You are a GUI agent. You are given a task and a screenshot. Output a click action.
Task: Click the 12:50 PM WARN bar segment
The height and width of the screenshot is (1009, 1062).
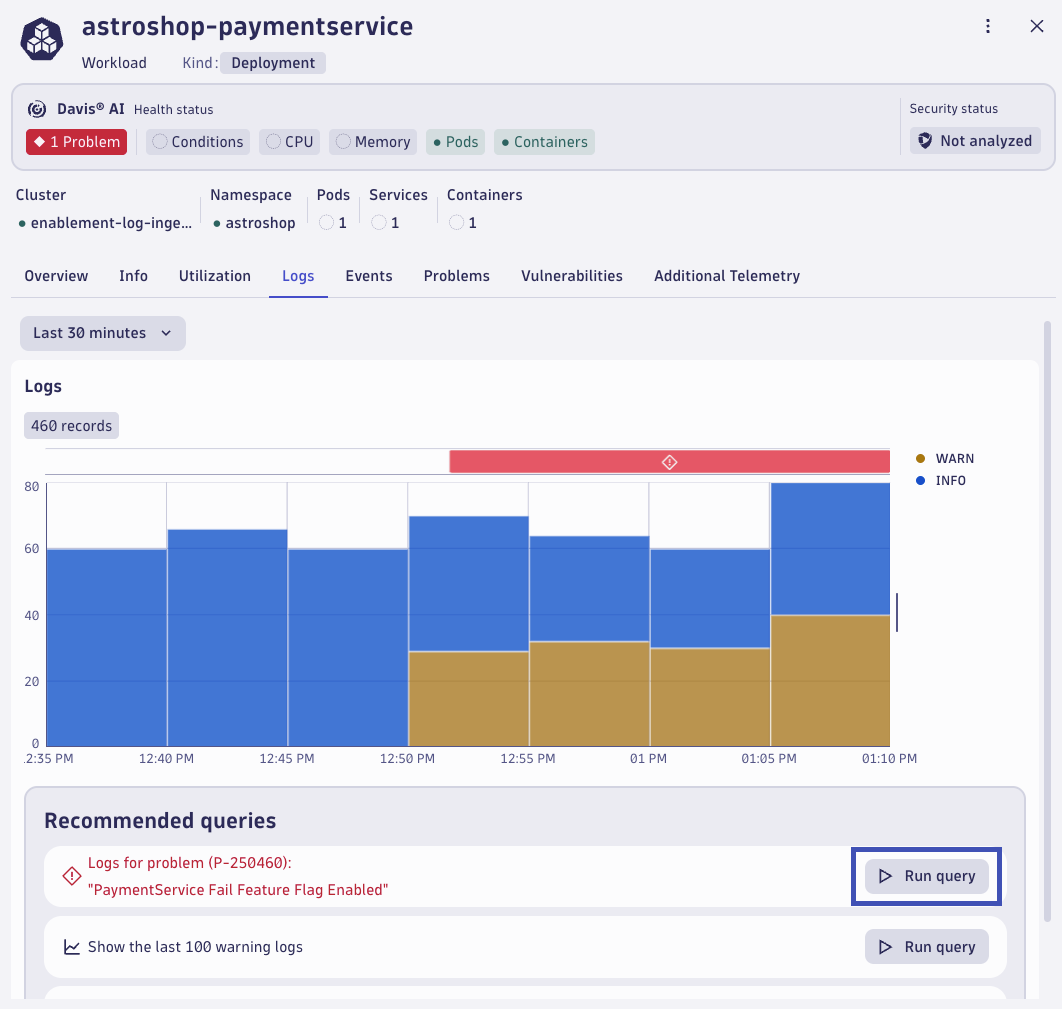(x=469, y=699)
